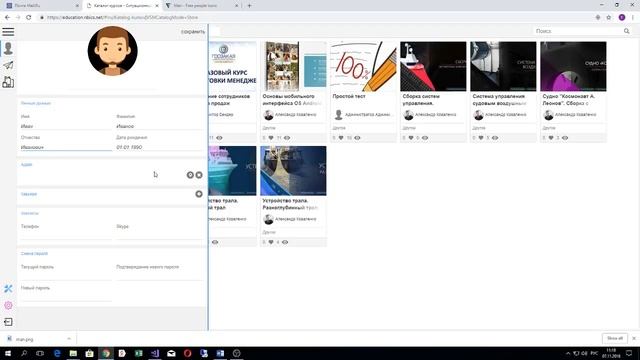Like the Система управления судовым course

[481, 138]
